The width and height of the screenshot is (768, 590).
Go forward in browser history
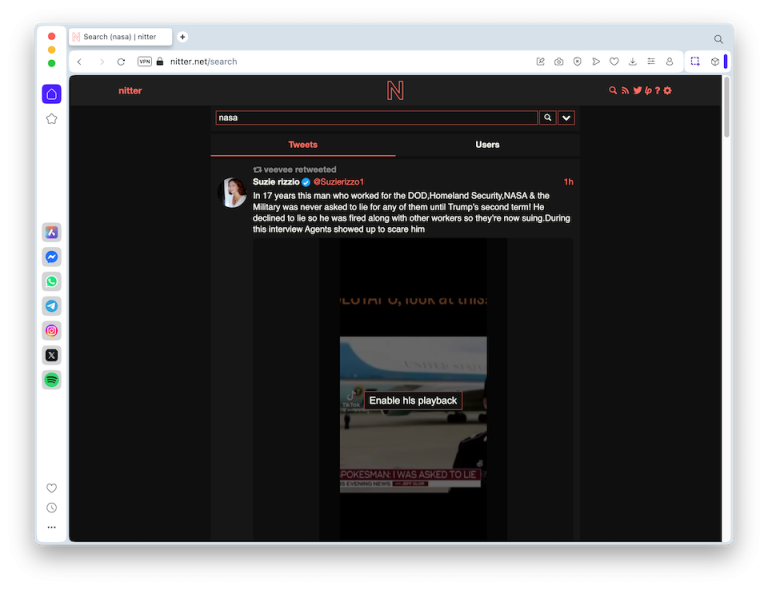101,62
